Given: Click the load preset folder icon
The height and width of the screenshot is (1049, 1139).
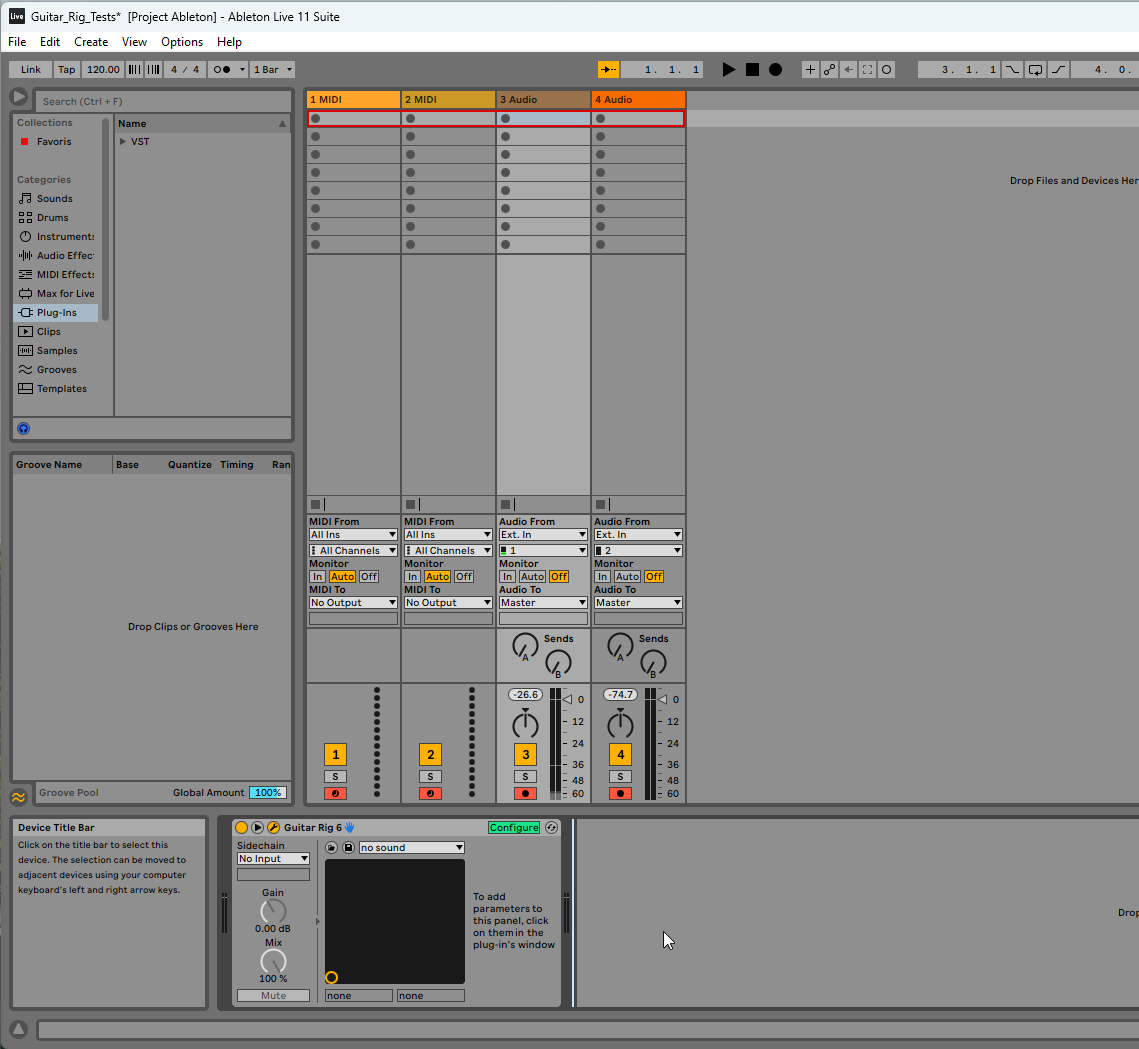Looking at the screenshot, I should click(x=331, y=848).
